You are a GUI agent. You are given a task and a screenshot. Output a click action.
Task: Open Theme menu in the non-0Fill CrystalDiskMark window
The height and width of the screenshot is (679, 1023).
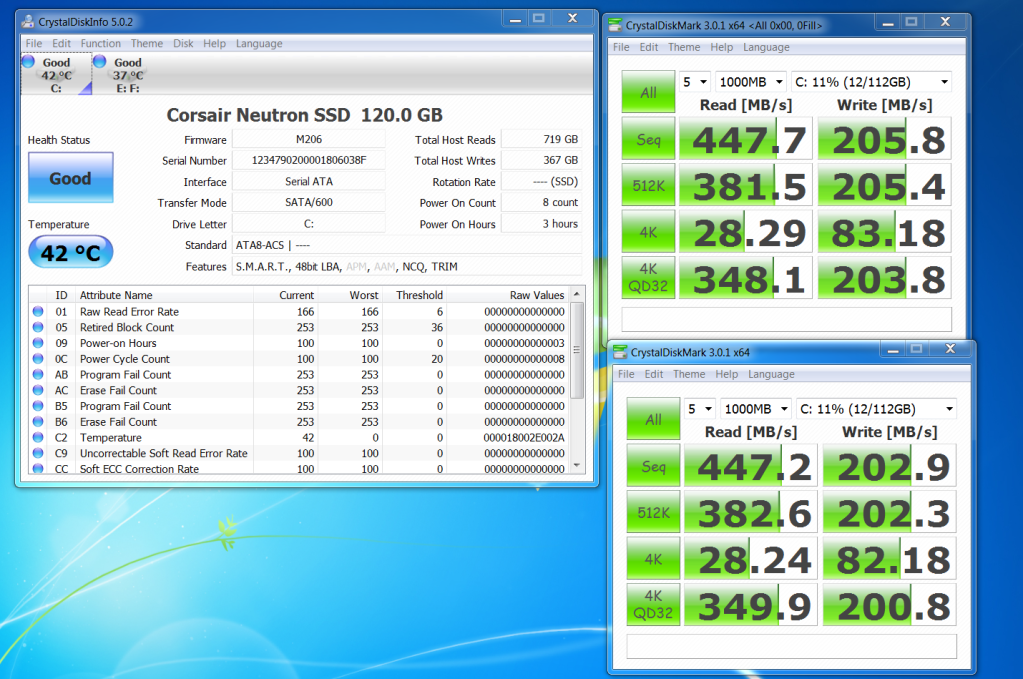(689, 374)
